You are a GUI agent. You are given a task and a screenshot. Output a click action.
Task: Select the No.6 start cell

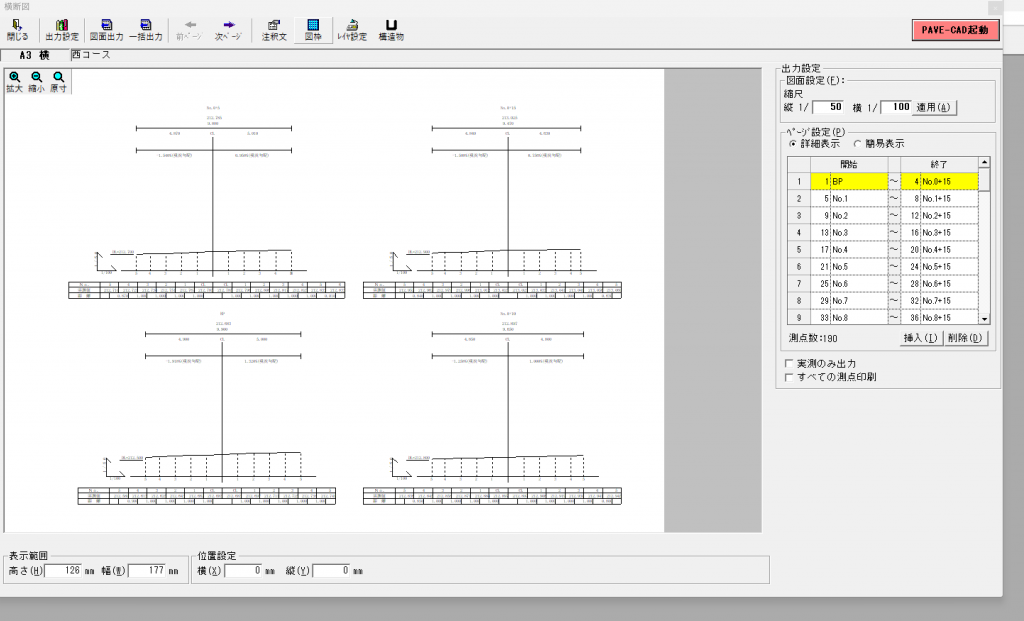click(849, 283)
